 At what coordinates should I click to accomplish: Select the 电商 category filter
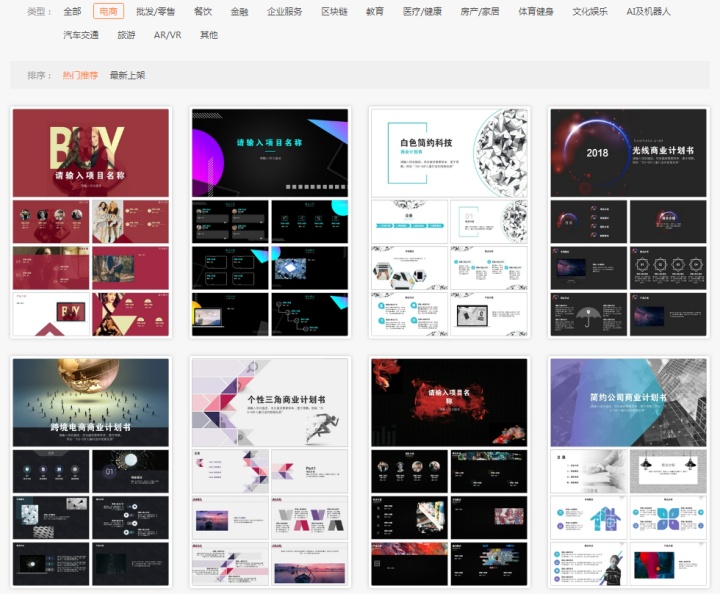[108, 11]
